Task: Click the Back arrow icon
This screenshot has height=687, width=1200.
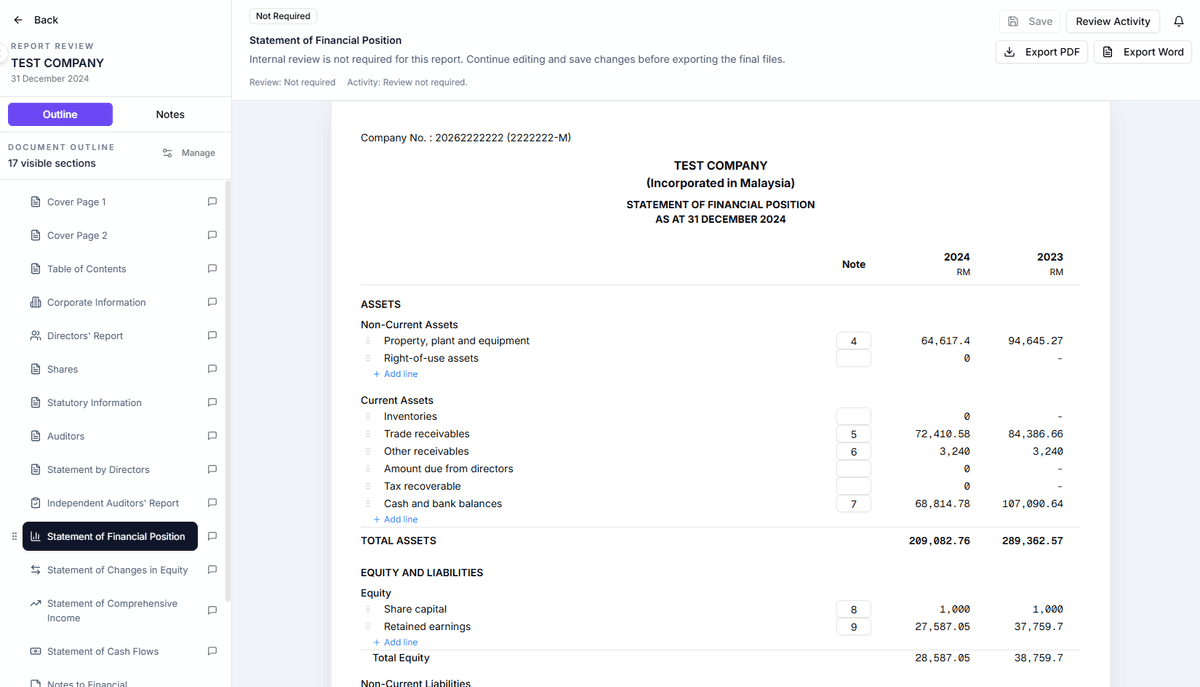Action: click(x=18, y=20)
